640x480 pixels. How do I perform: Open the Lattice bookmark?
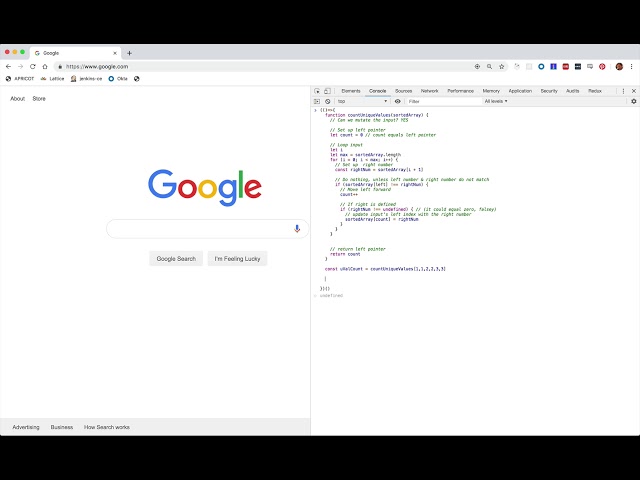coord(53,79)
